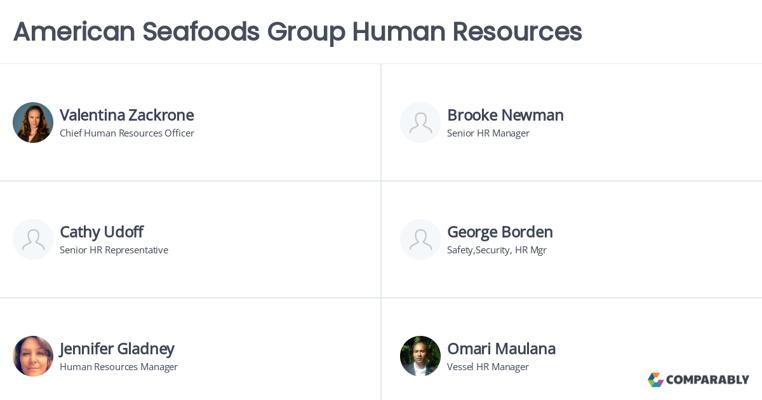Open the Valentina Zackrone name link
The width and height of the screenshot is (762, 400).
pos(127,115)
